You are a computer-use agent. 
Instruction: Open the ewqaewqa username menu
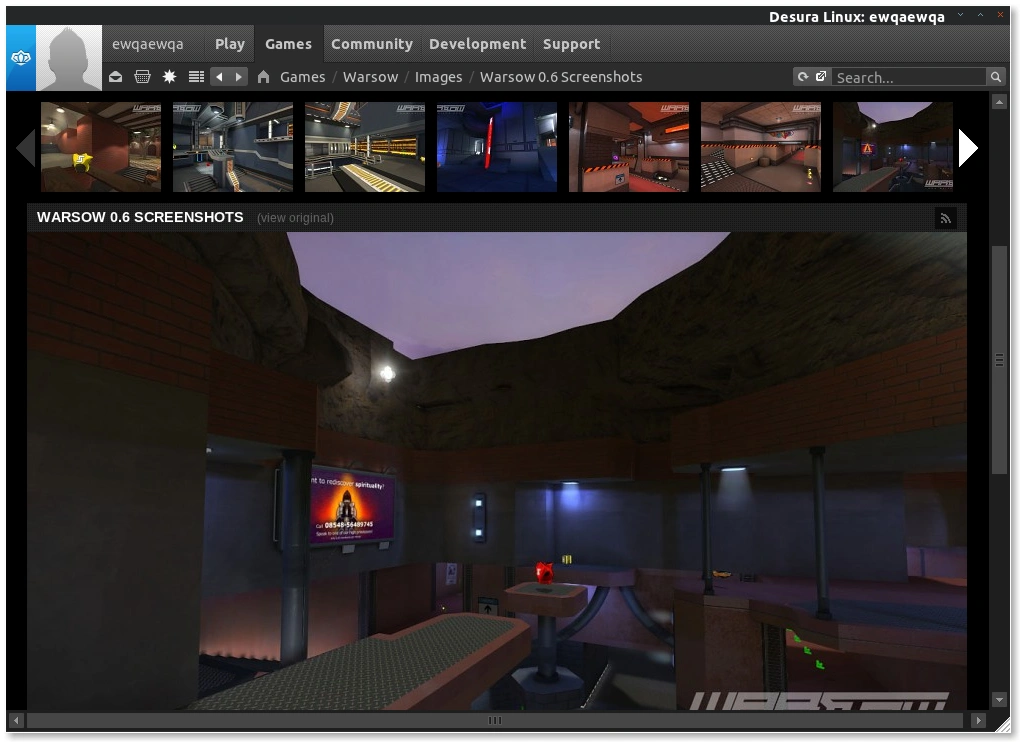click(x=148, y=44)
